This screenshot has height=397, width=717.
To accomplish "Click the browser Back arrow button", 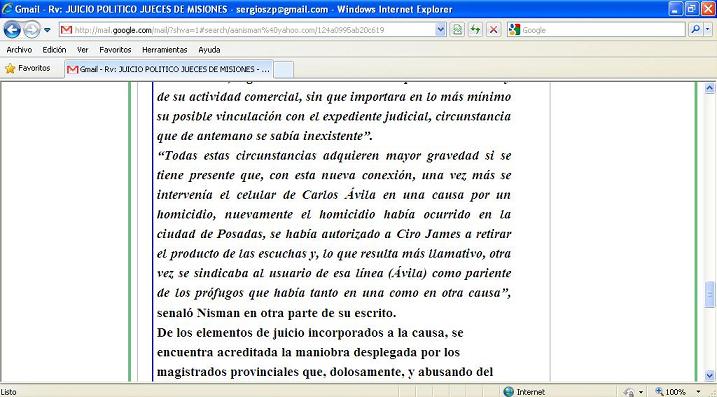I will [12, 30].
